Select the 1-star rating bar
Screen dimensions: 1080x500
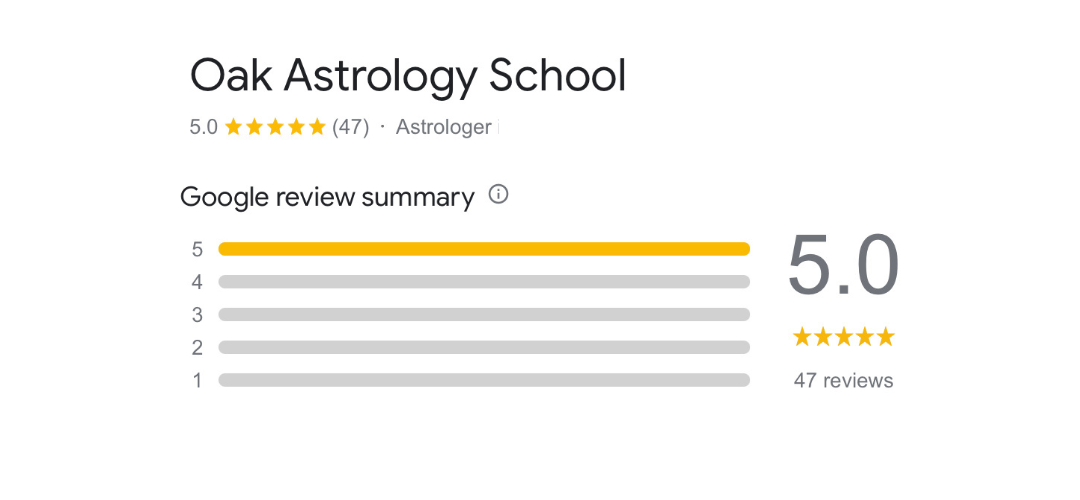484,380
